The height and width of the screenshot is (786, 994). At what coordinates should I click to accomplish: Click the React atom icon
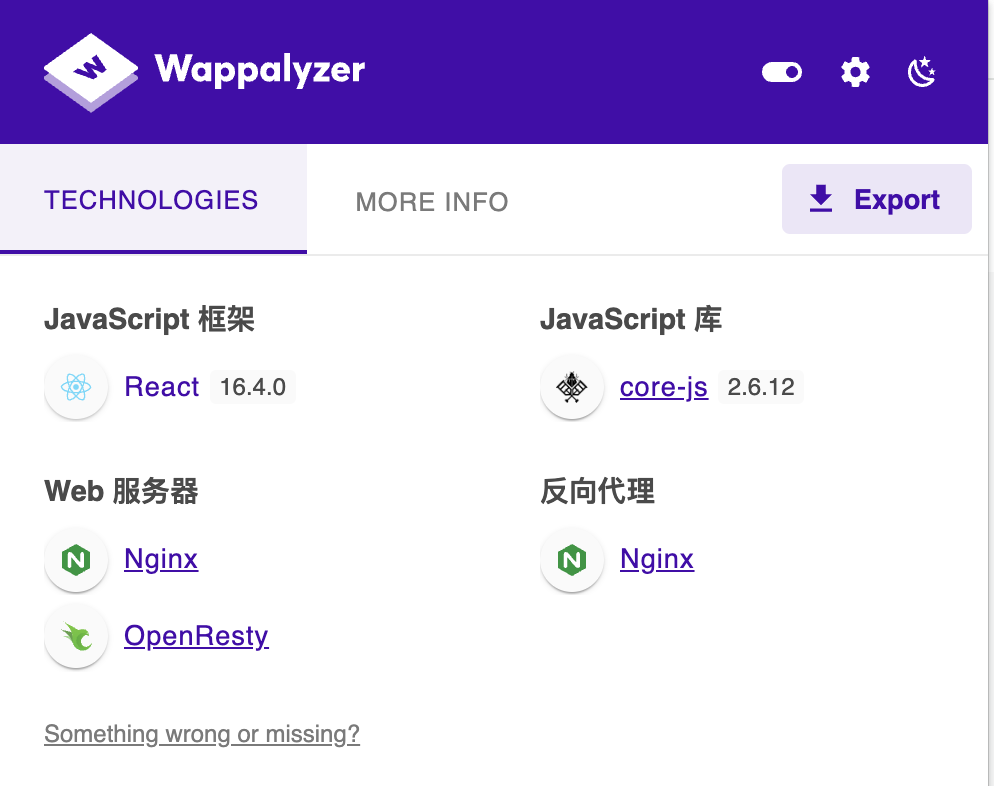click(x=76, y=387)
